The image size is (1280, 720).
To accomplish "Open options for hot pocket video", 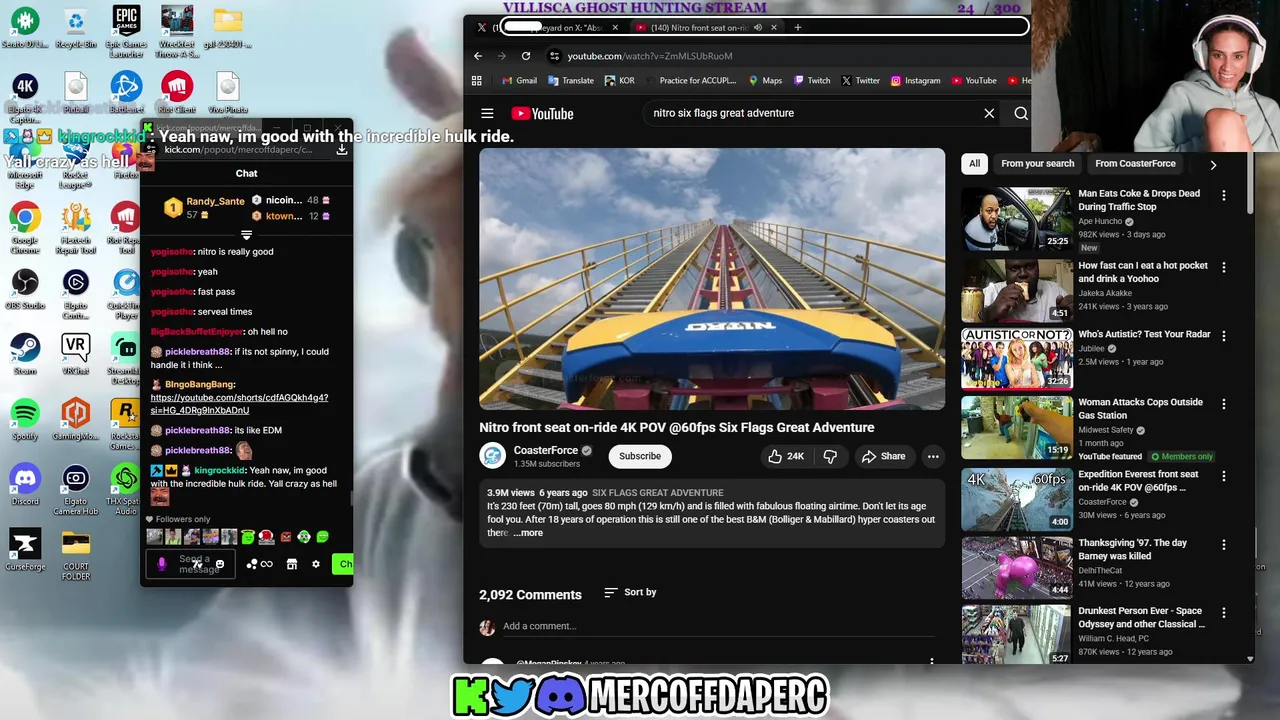I will [x=1223, y=268].
